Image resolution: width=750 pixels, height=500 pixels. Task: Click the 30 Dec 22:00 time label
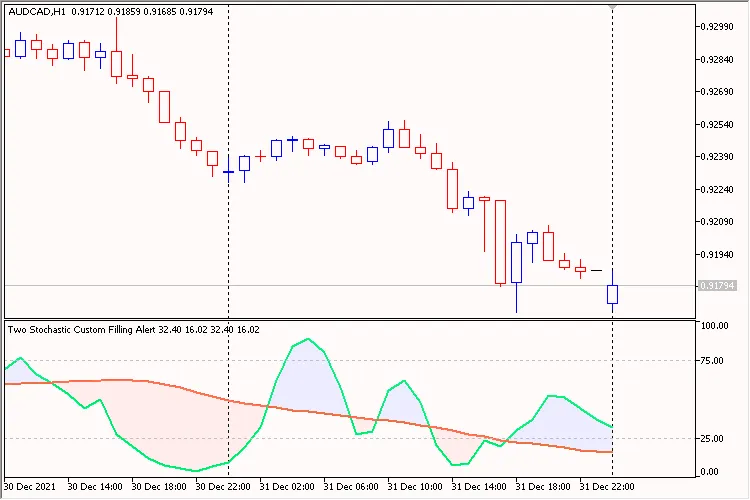[x=223, y=487]
